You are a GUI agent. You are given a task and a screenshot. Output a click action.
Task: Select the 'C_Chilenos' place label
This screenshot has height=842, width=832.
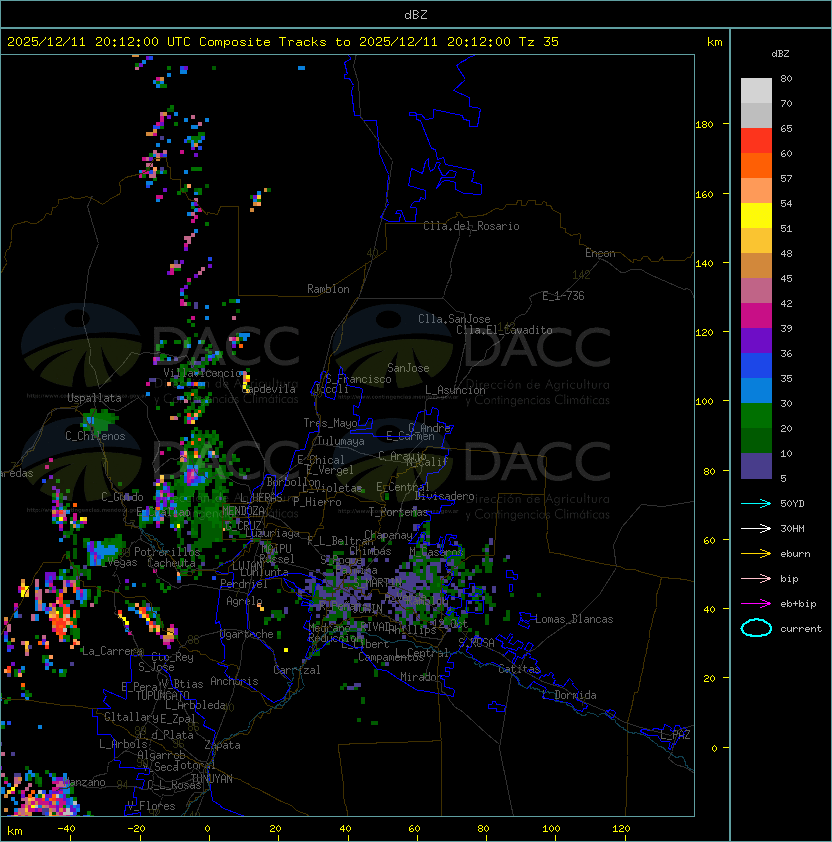pyautogui.click(x=95, y=436)
